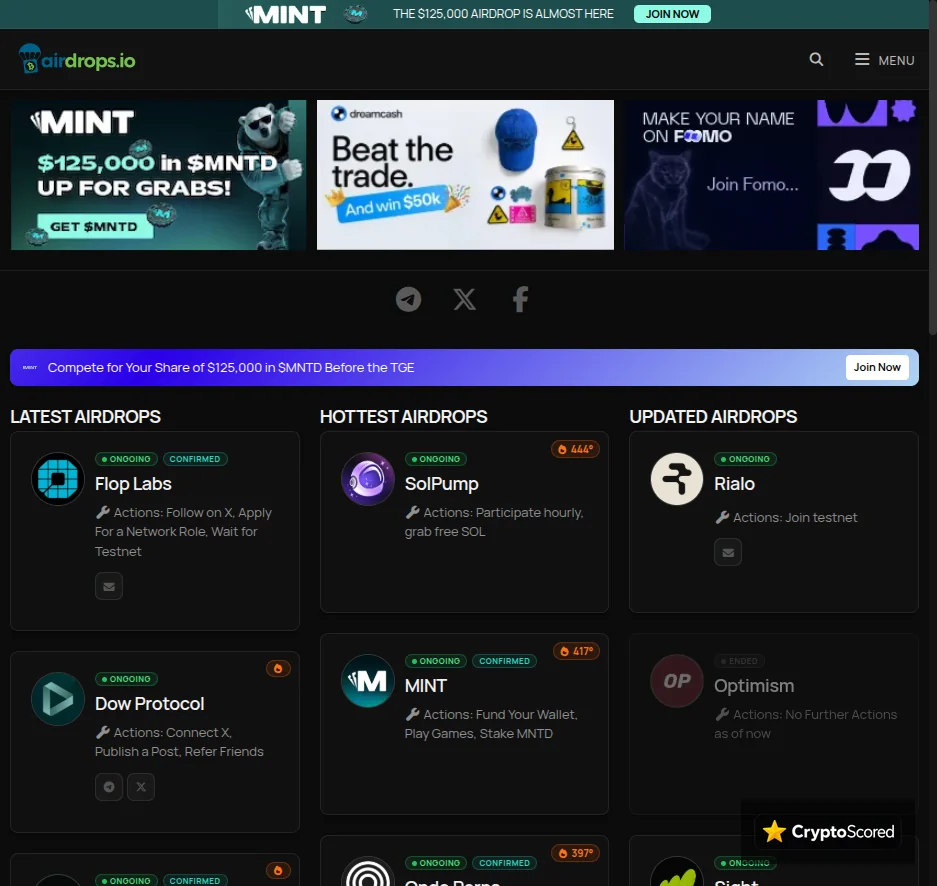Click Dow Protocol Telegram icon
Image resolution: width=937 pixels, height=886 pixels.
pos(109,787)
